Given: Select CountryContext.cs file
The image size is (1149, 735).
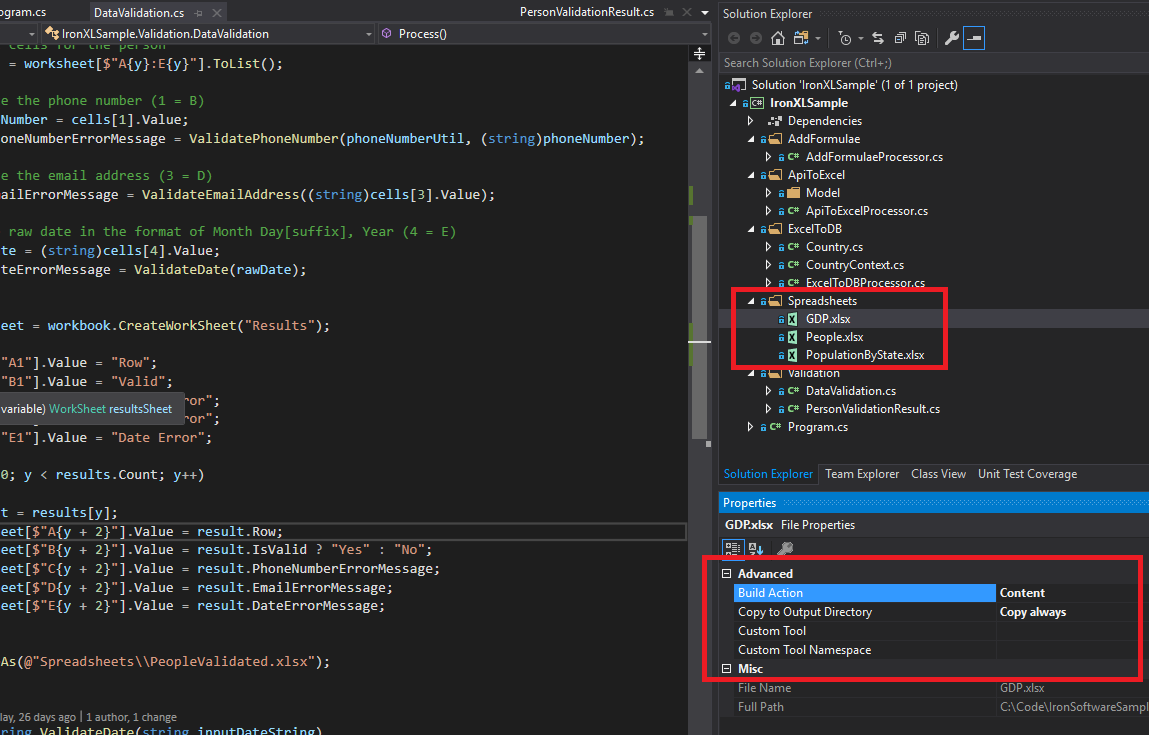Looking at the screenshot, I should point(854,265).
